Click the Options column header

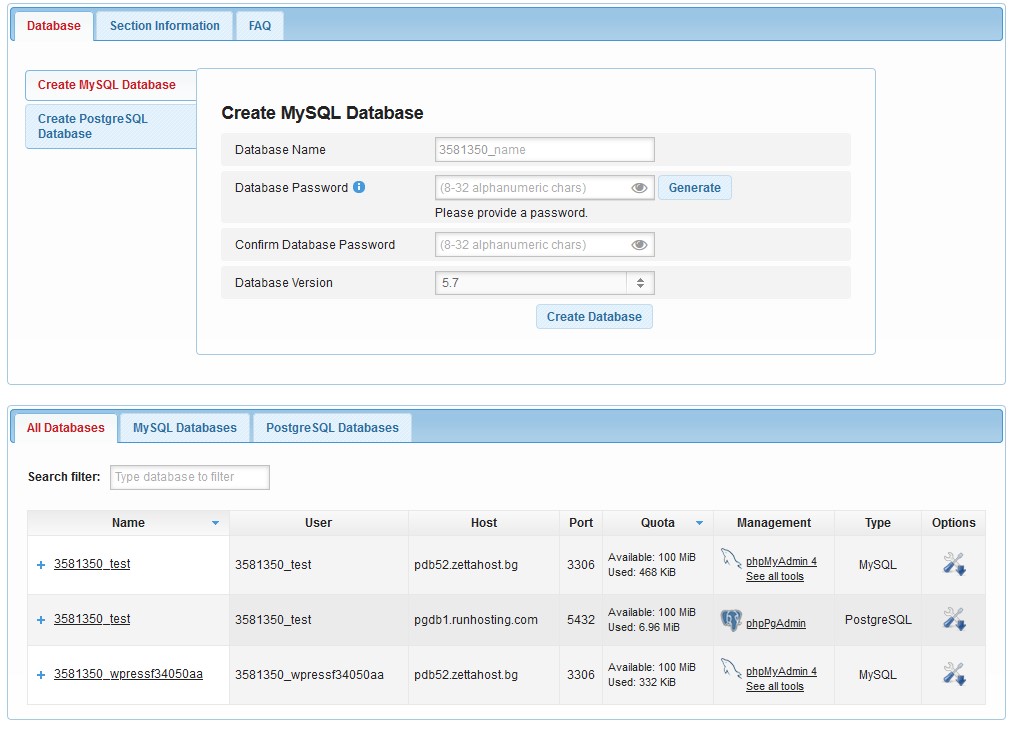click(x=954, y=523)
